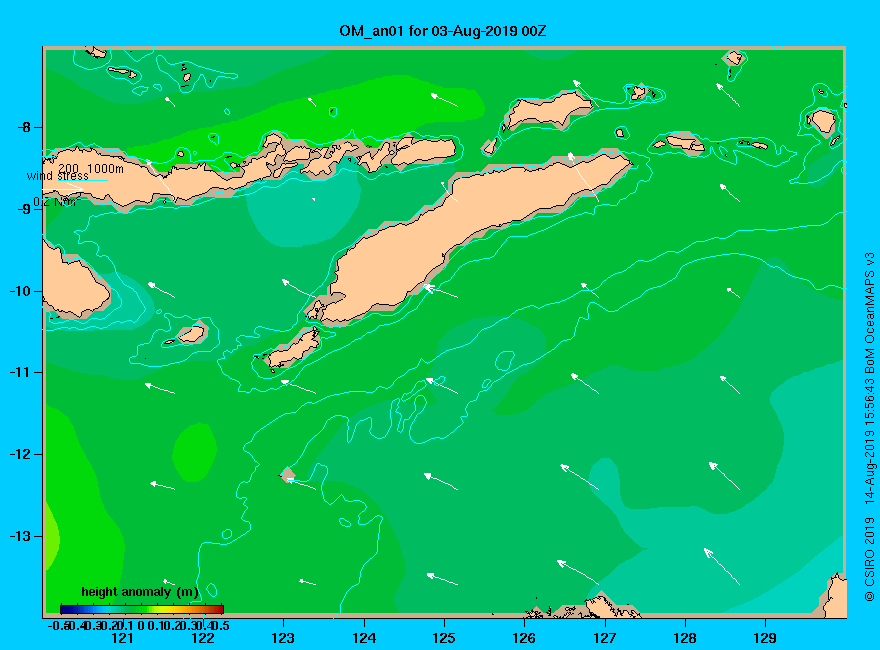The height and width of the screenshot is (650, 880).
Task: Click the height anomaly color bar
Action: 142,609
